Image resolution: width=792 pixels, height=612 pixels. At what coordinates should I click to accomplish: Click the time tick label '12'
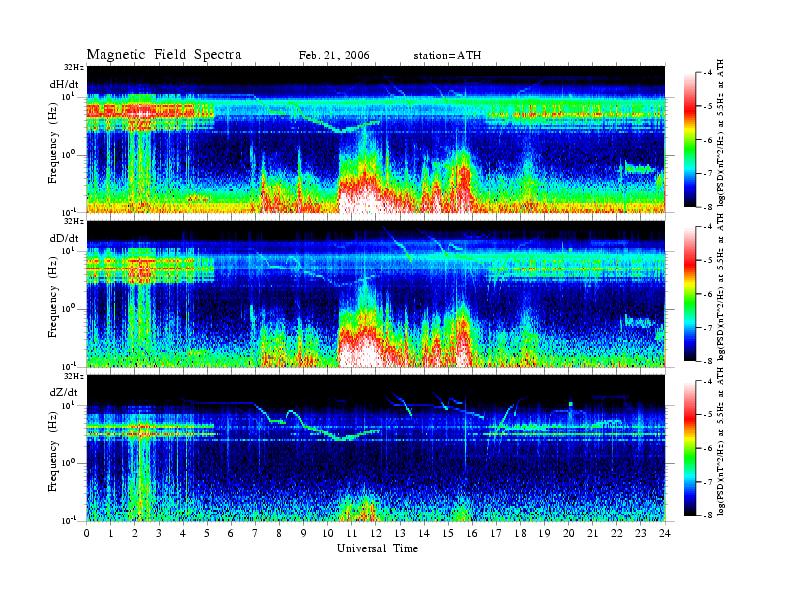click(376, 534)
